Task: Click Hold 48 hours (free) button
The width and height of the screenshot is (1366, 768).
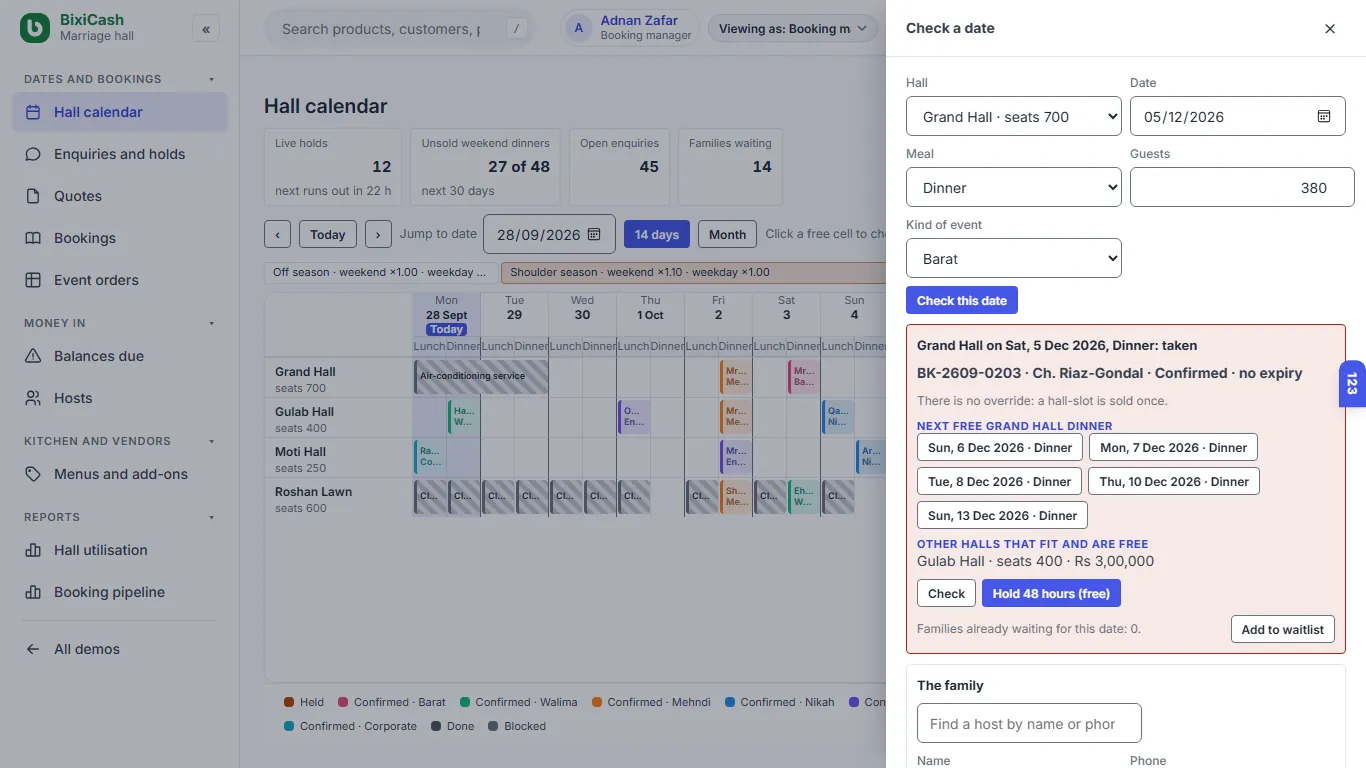Action: pos(1051,593)
